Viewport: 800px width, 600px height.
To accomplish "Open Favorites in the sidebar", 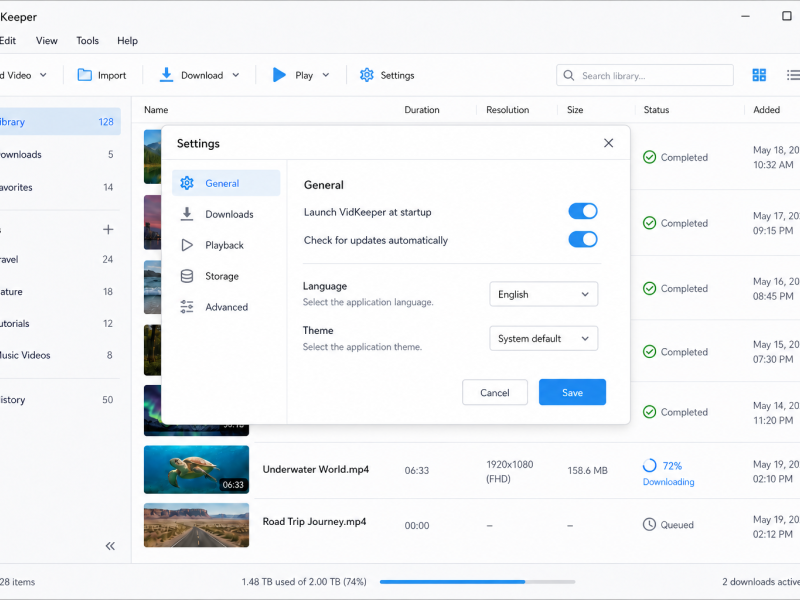I will coord(58,187).
